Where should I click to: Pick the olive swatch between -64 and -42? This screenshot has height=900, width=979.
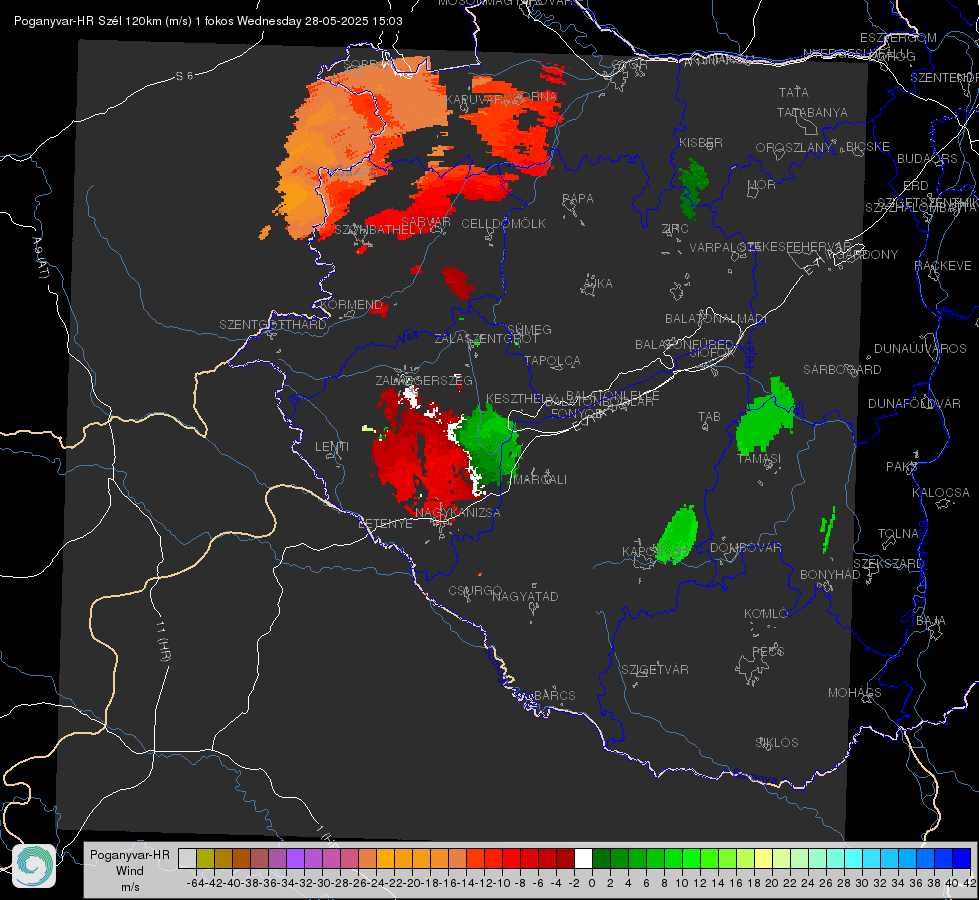205,858
